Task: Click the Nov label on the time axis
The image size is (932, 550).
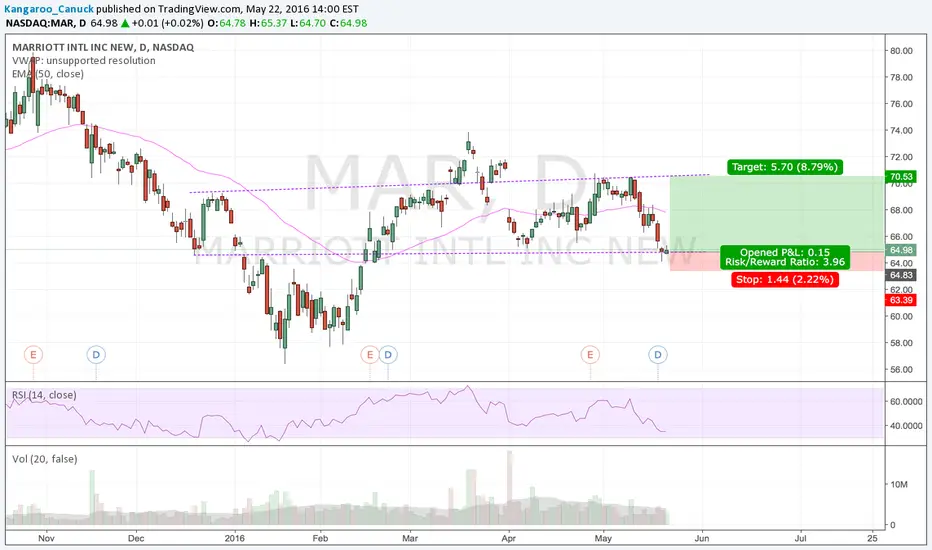Action: tap(46, 538)
